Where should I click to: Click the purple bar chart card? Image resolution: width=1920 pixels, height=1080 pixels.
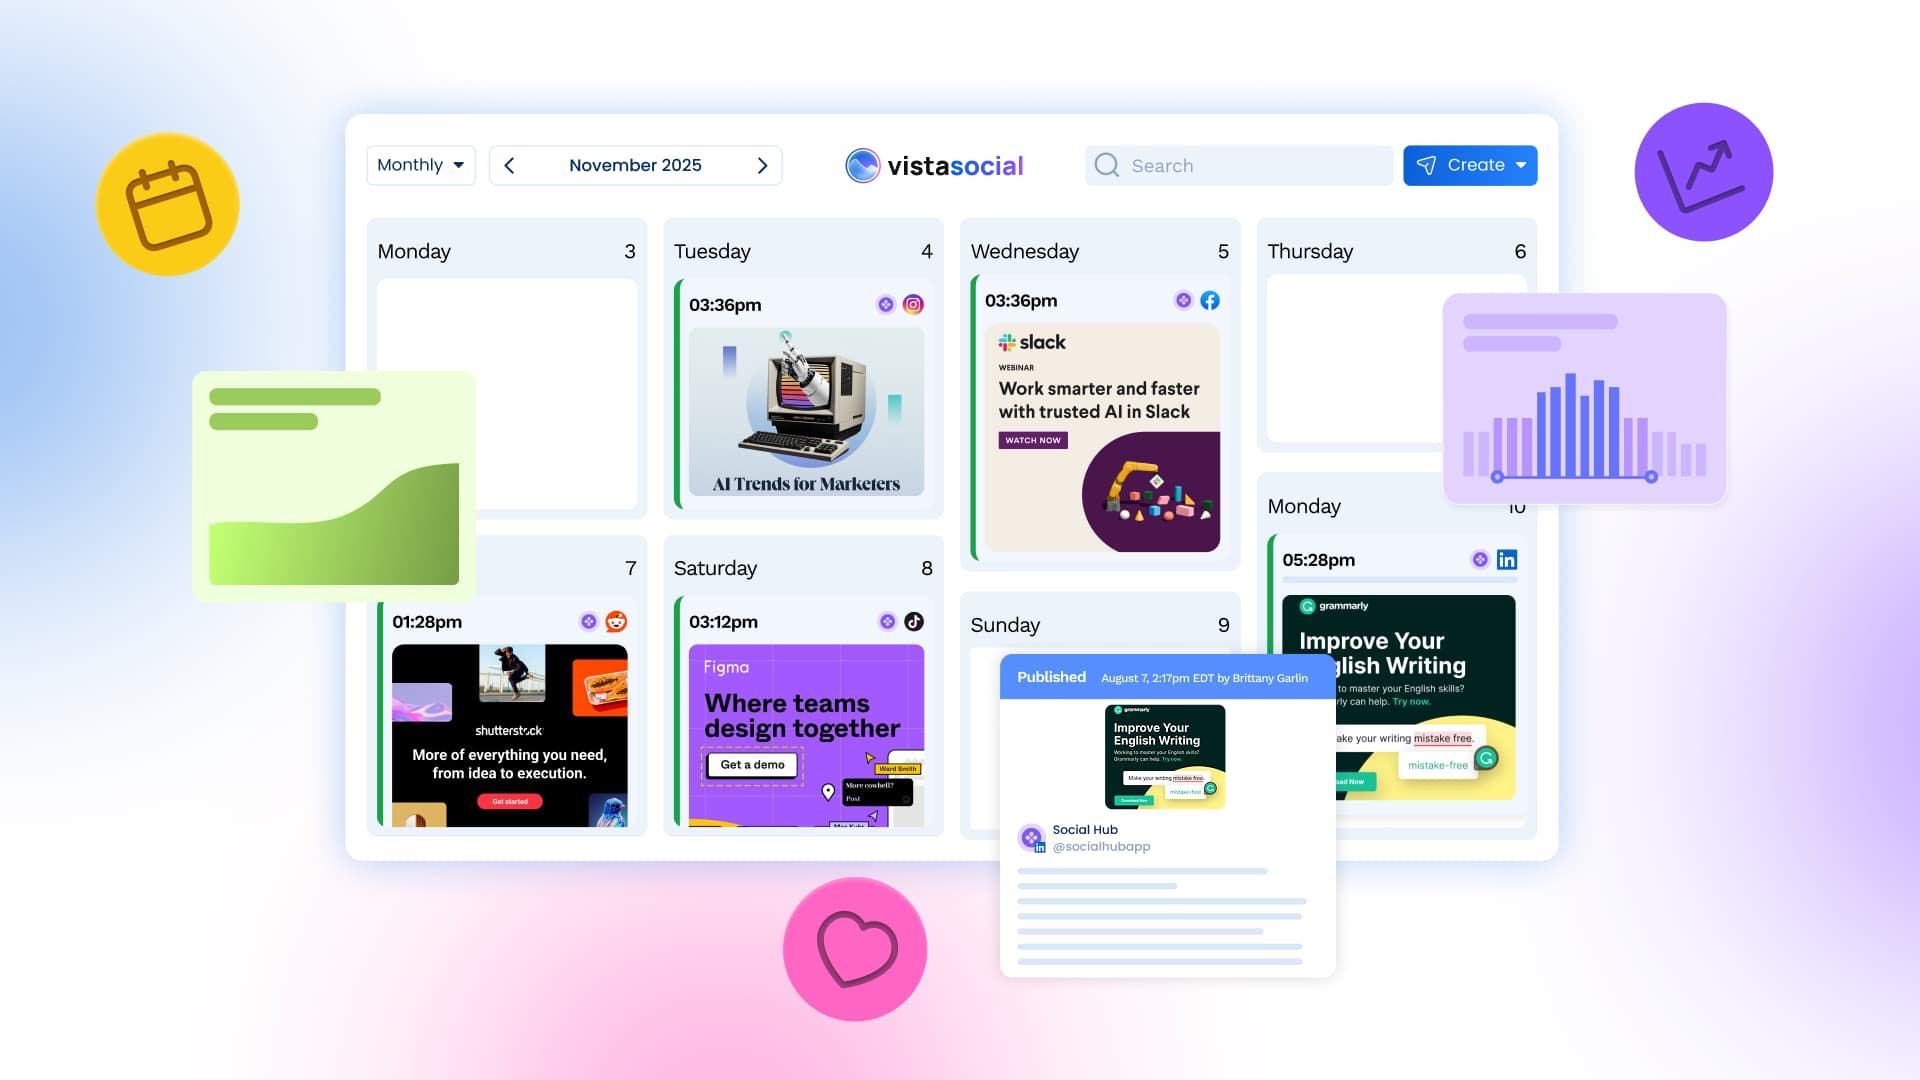(1585, 398)
